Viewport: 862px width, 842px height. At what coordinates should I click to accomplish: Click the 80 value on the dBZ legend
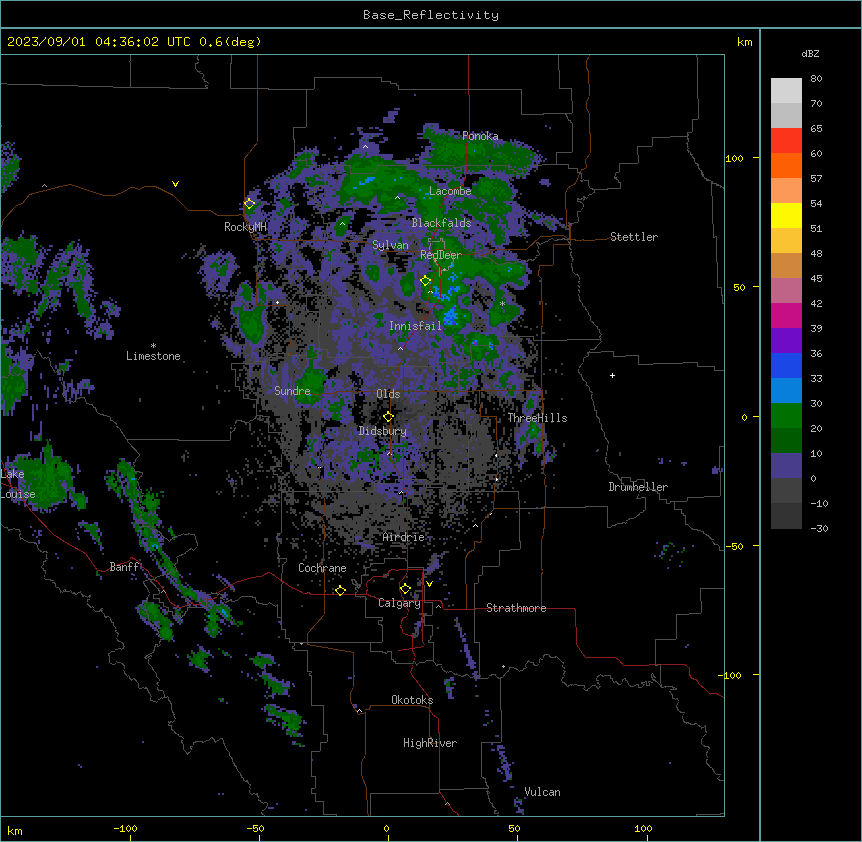click(816, 79)
